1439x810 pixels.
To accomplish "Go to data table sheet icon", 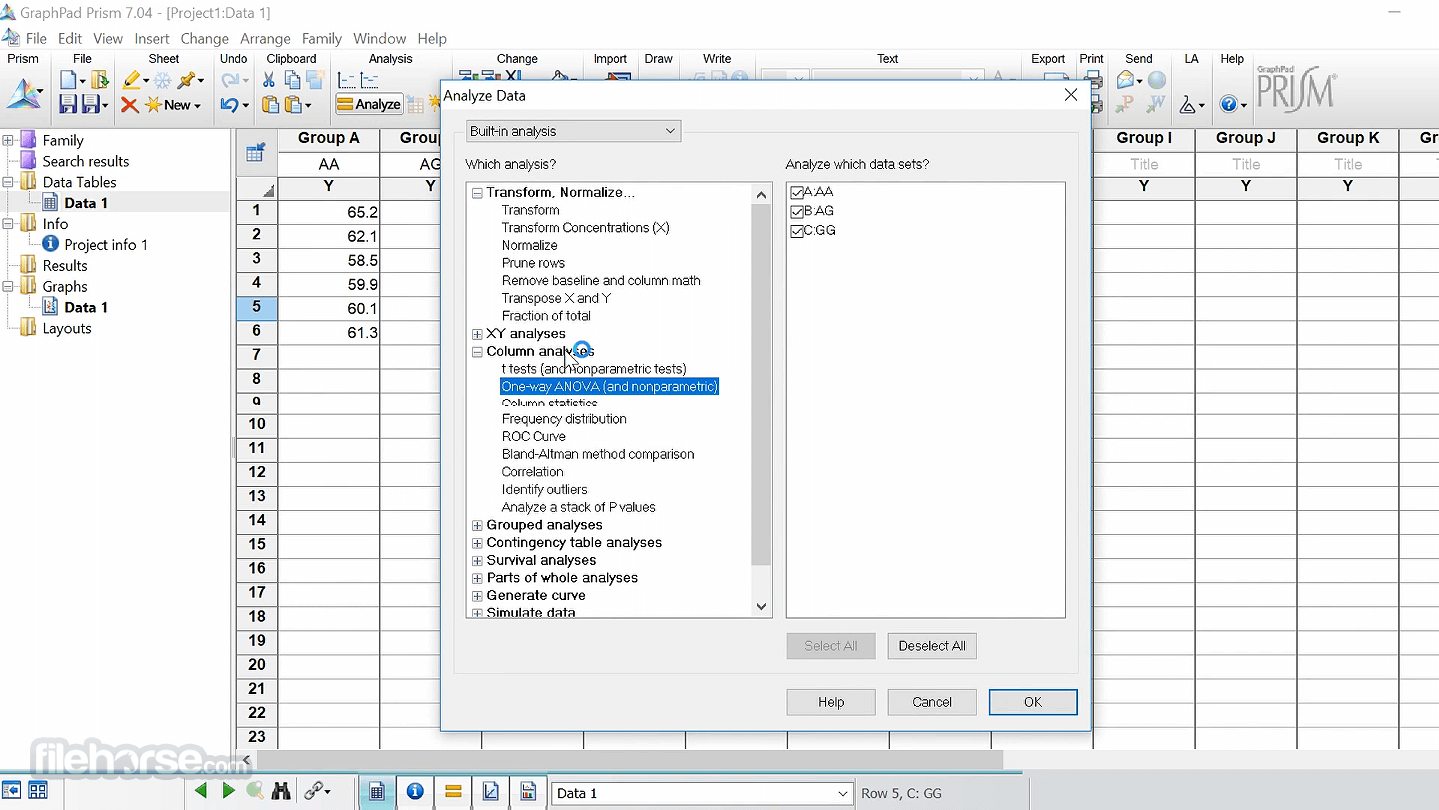I will pos(377,792).
